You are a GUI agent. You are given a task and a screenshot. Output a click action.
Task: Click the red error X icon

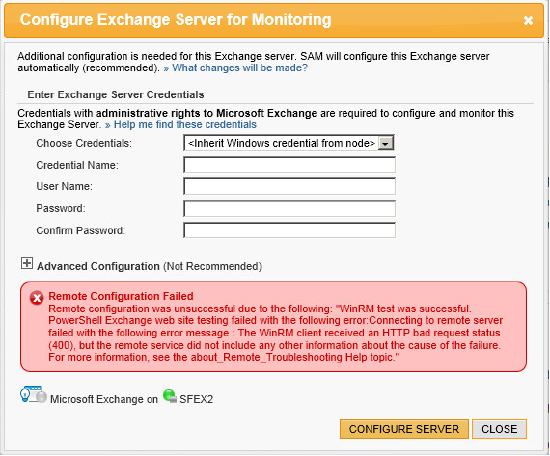(x=36, y=298)
